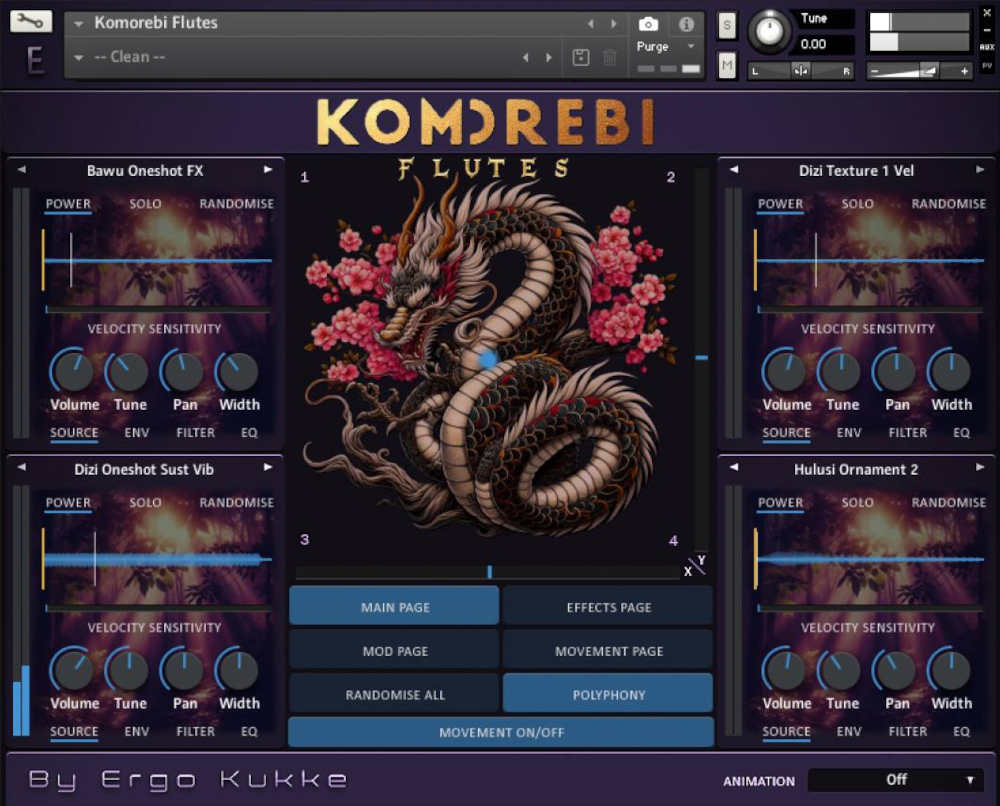Screen dimensions: 1000x806
Task: Click the info icon in the header
Action: coord(685,24)
